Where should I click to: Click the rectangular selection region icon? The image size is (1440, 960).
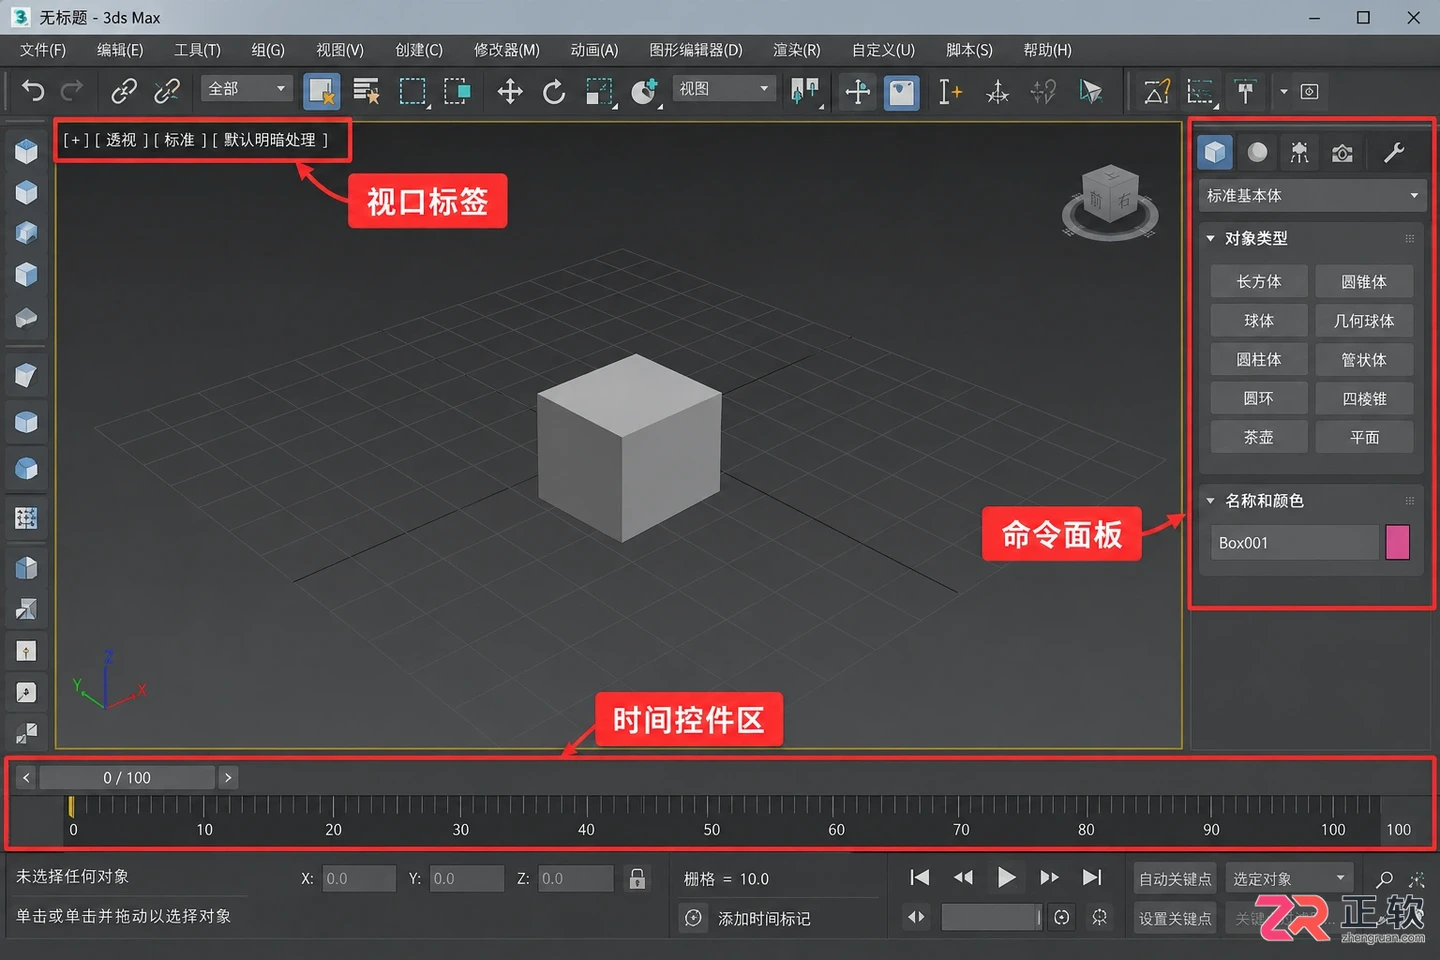[412, 91]
